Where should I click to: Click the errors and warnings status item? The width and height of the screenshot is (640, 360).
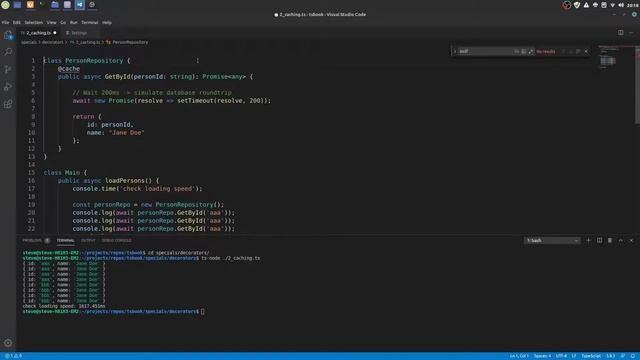click(13, 356)
